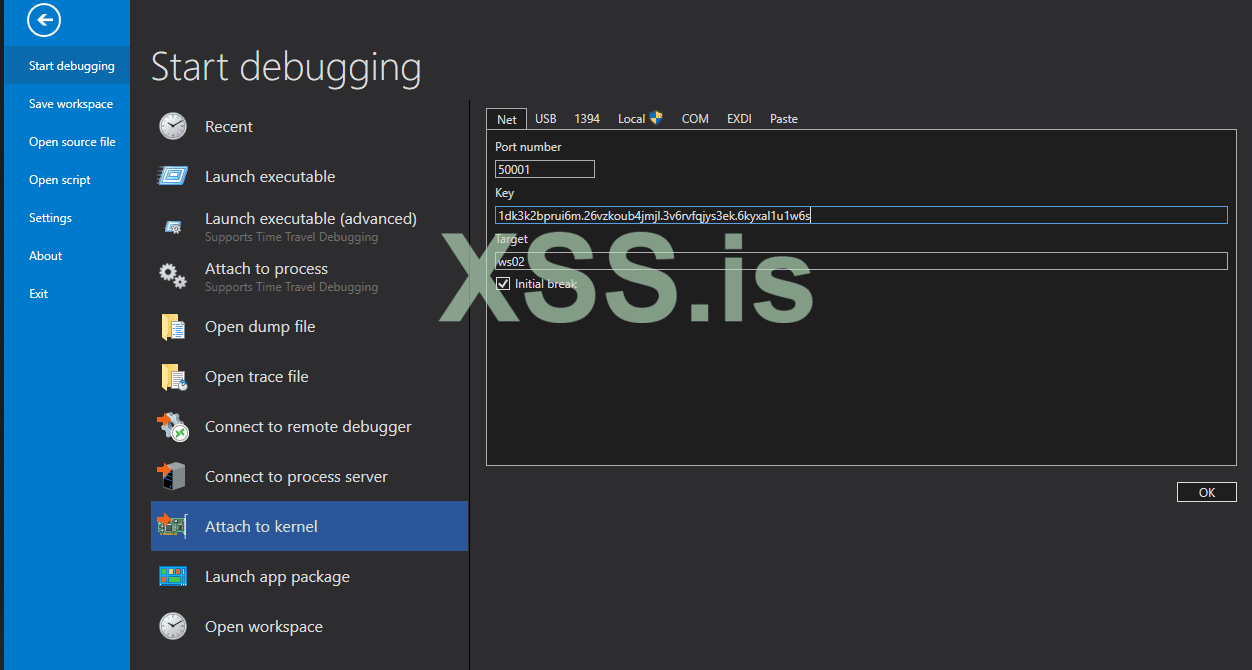This screenshot has height=670, width=1252.
Task: Click the Port number field
Action: pos(545,169)
